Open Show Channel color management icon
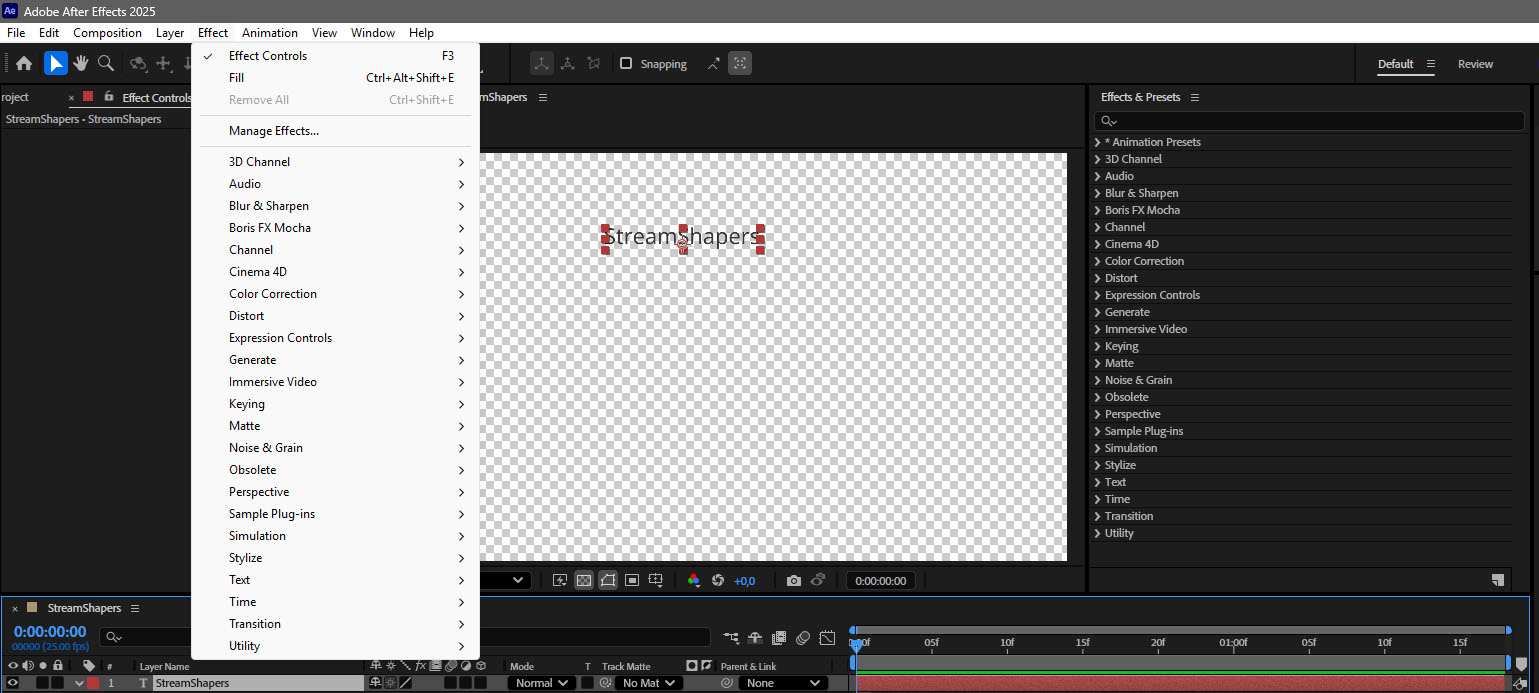 [x=694, y=580]
